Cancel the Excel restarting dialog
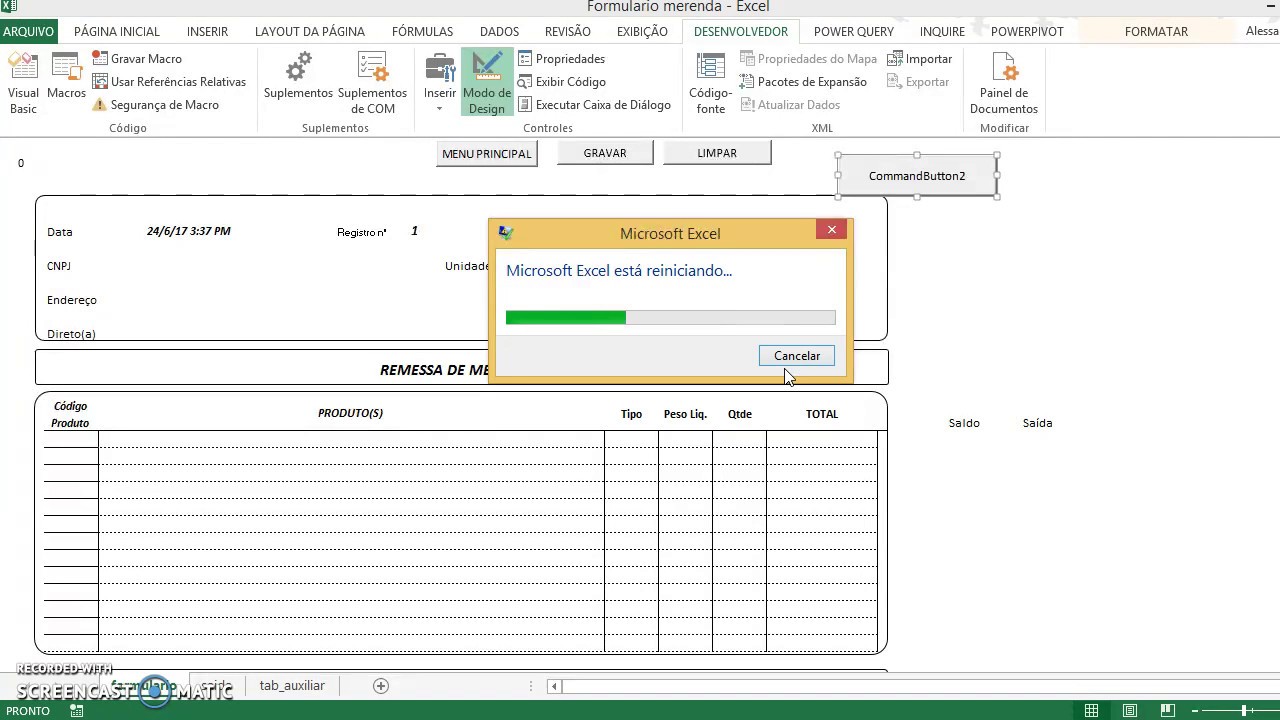1280x720 pixels. (x=797, y=356)
